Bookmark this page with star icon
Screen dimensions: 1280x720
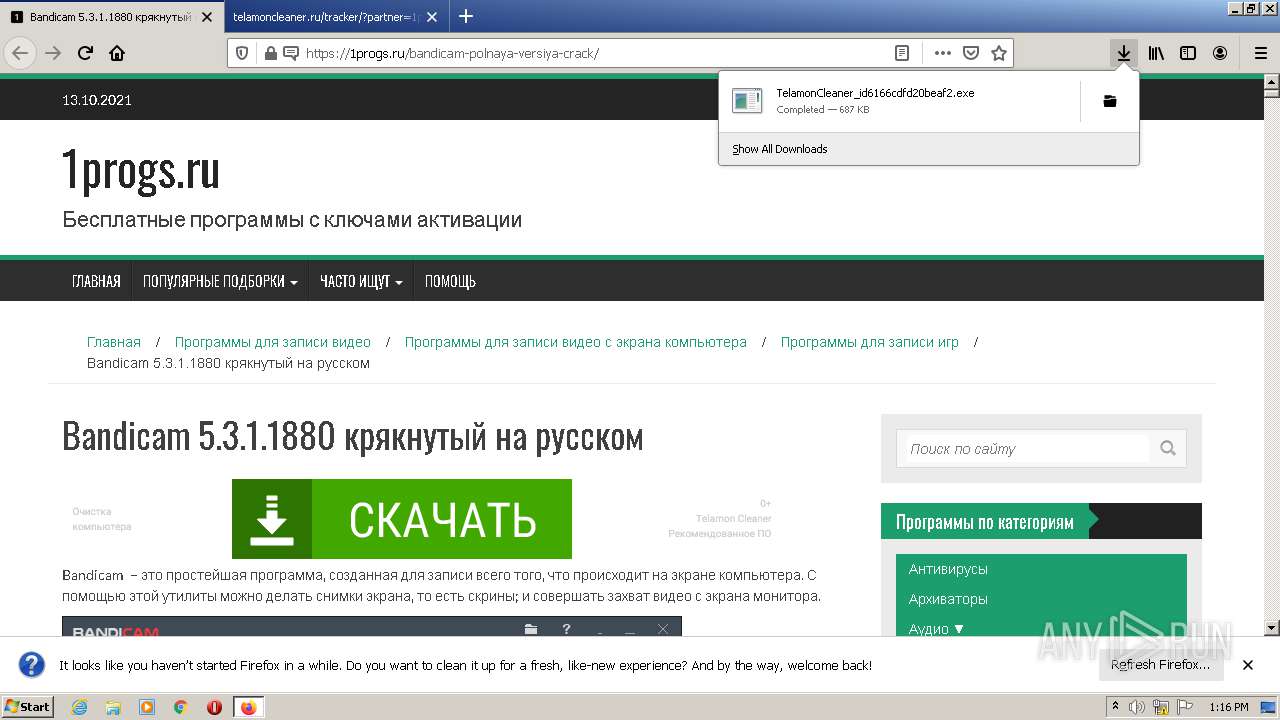tap(998, 53)
